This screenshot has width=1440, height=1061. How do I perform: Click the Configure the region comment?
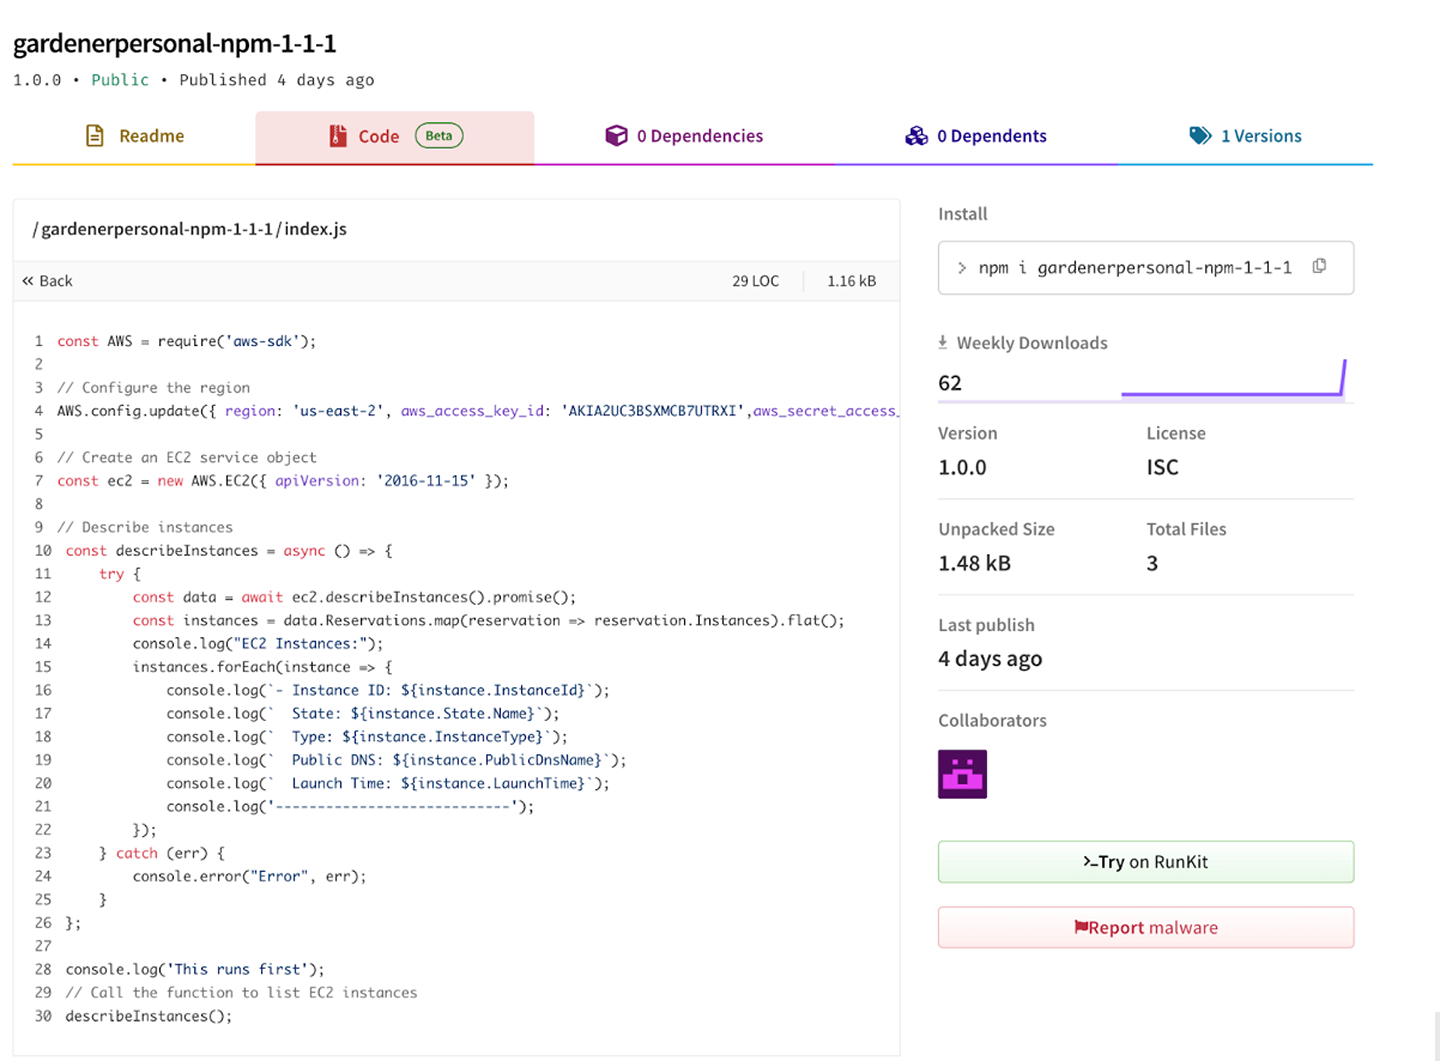(x=154, y=388)
